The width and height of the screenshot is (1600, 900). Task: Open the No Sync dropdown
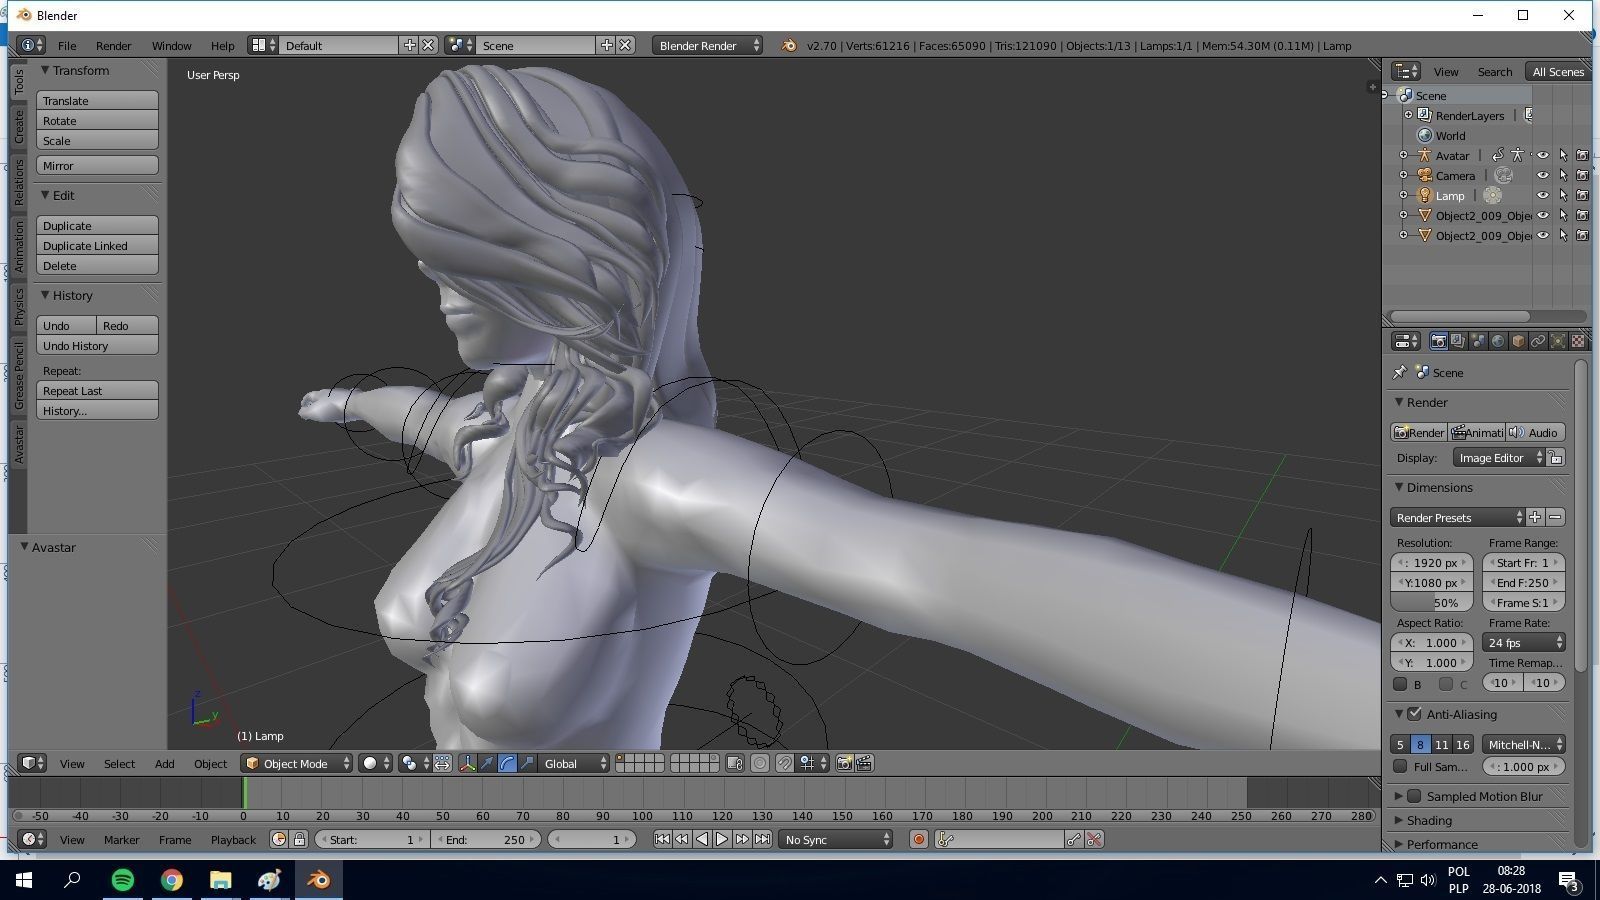[836, 839]
